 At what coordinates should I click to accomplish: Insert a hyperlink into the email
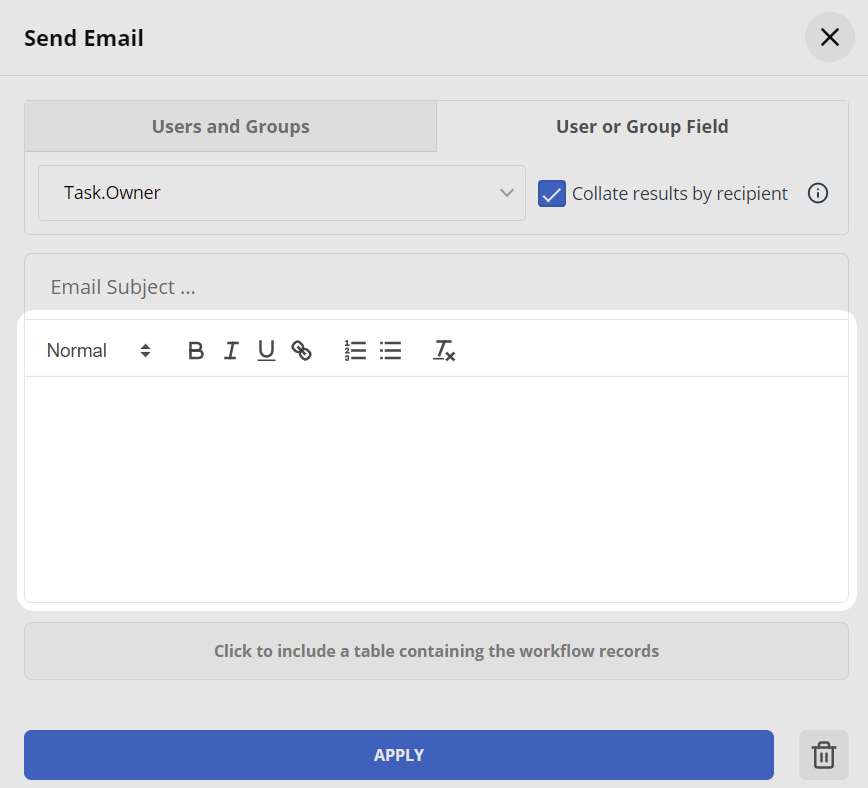click(x=301, y=351)
